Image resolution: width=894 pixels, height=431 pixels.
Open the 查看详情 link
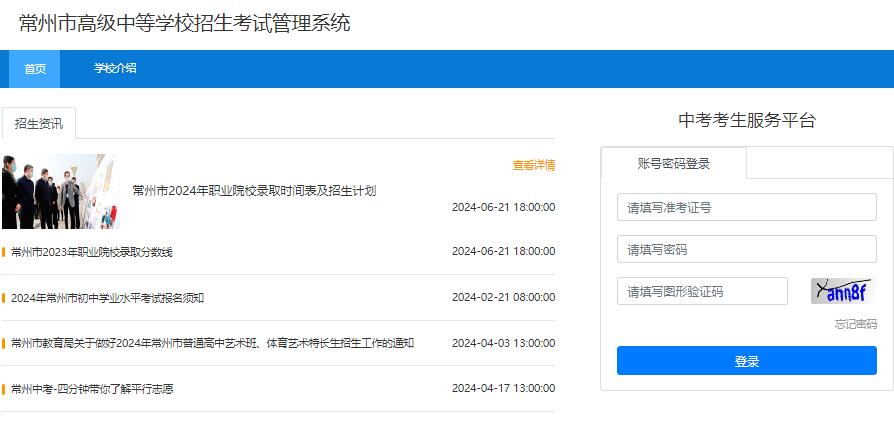533,165
